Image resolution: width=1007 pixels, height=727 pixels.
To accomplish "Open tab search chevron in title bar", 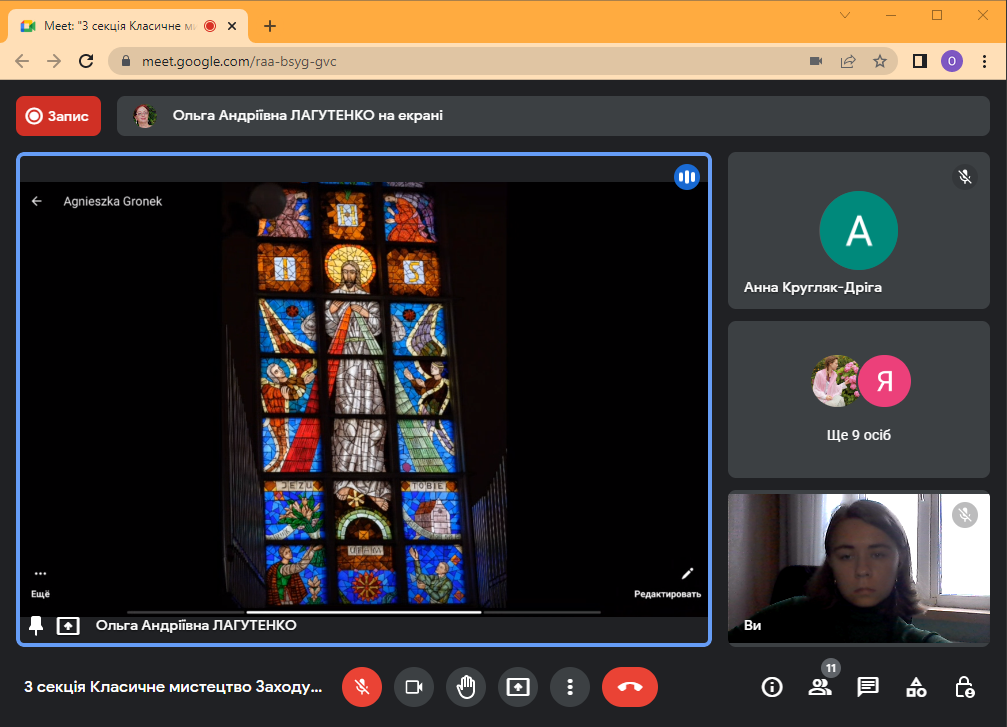I will tap(845, 15).
